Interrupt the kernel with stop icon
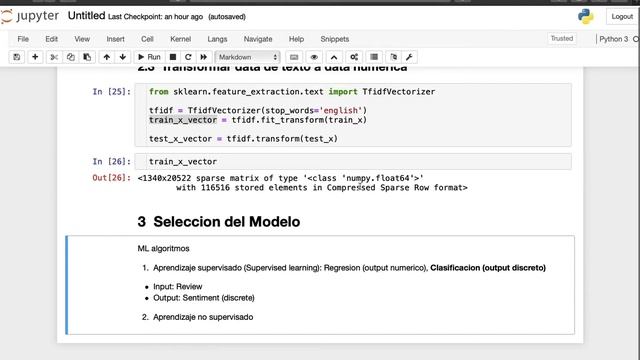 [x=173, y=57]
